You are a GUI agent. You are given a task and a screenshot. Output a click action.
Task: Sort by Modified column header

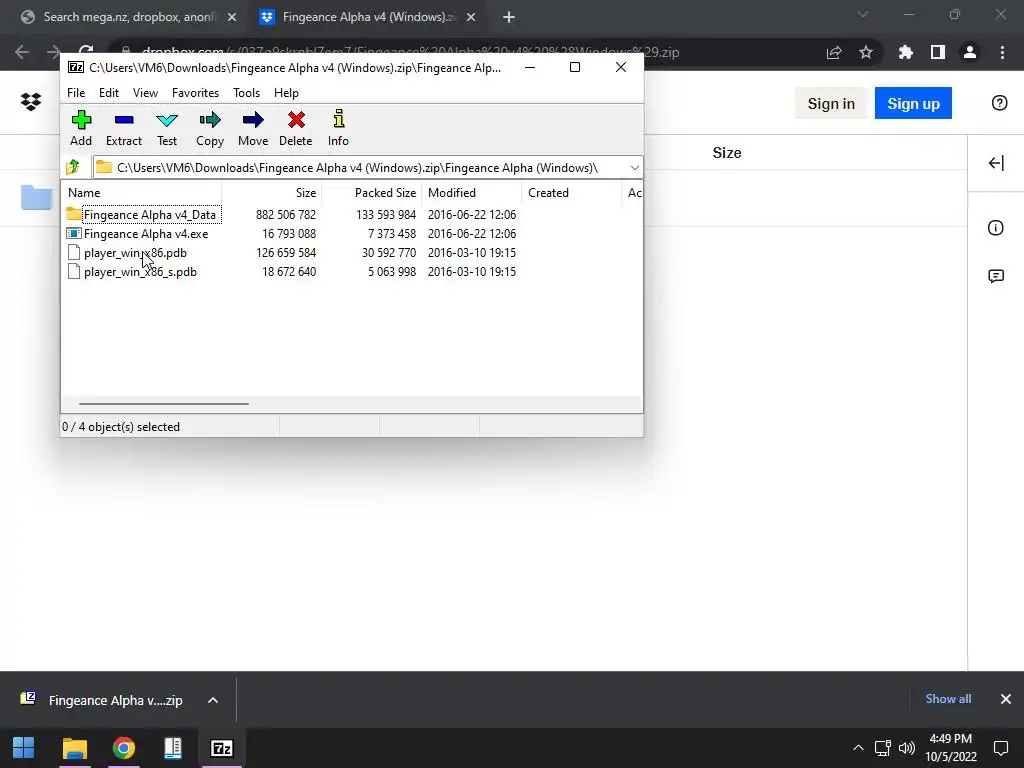472,193
